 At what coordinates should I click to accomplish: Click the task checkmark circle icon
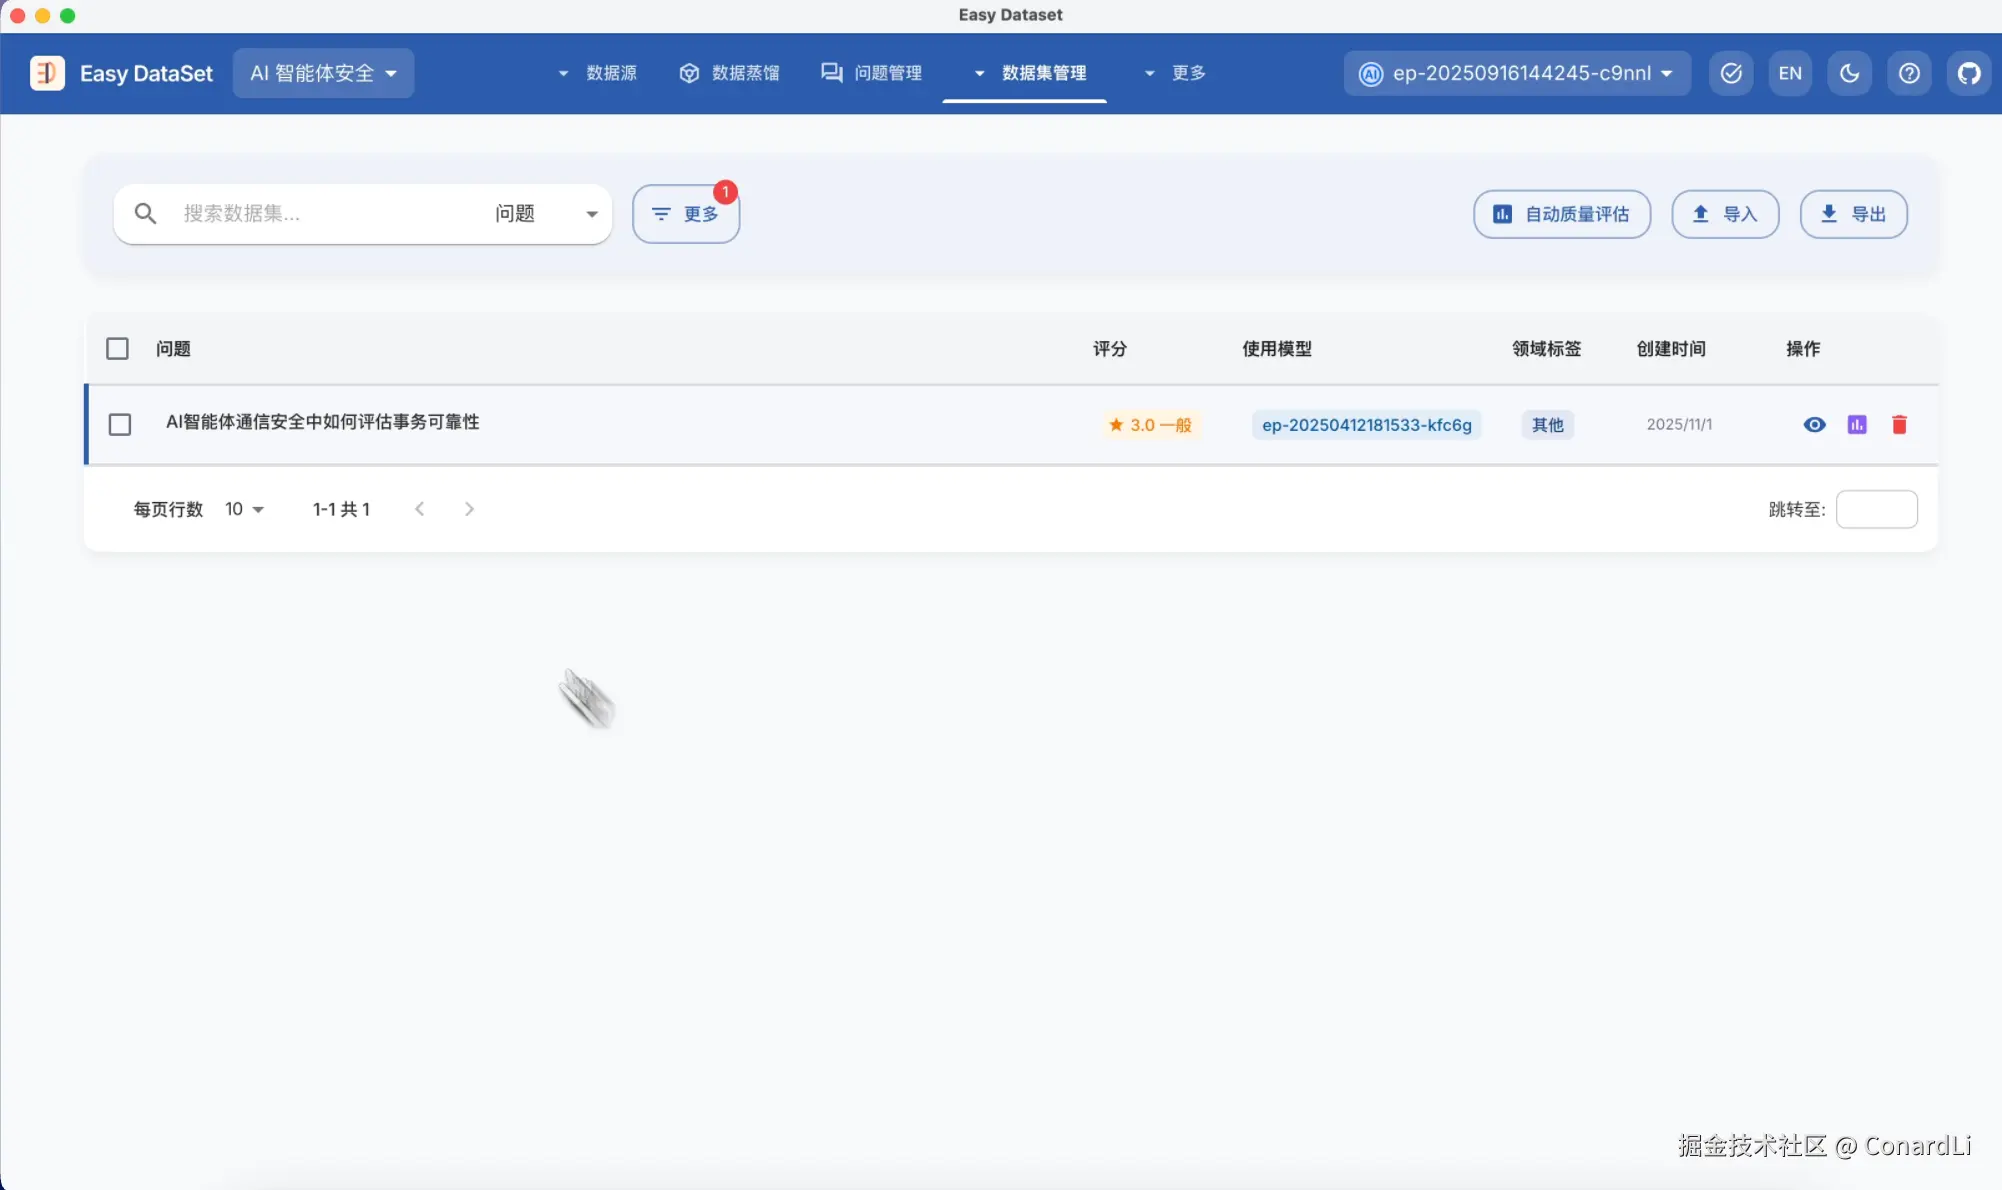click(1731, 73)
